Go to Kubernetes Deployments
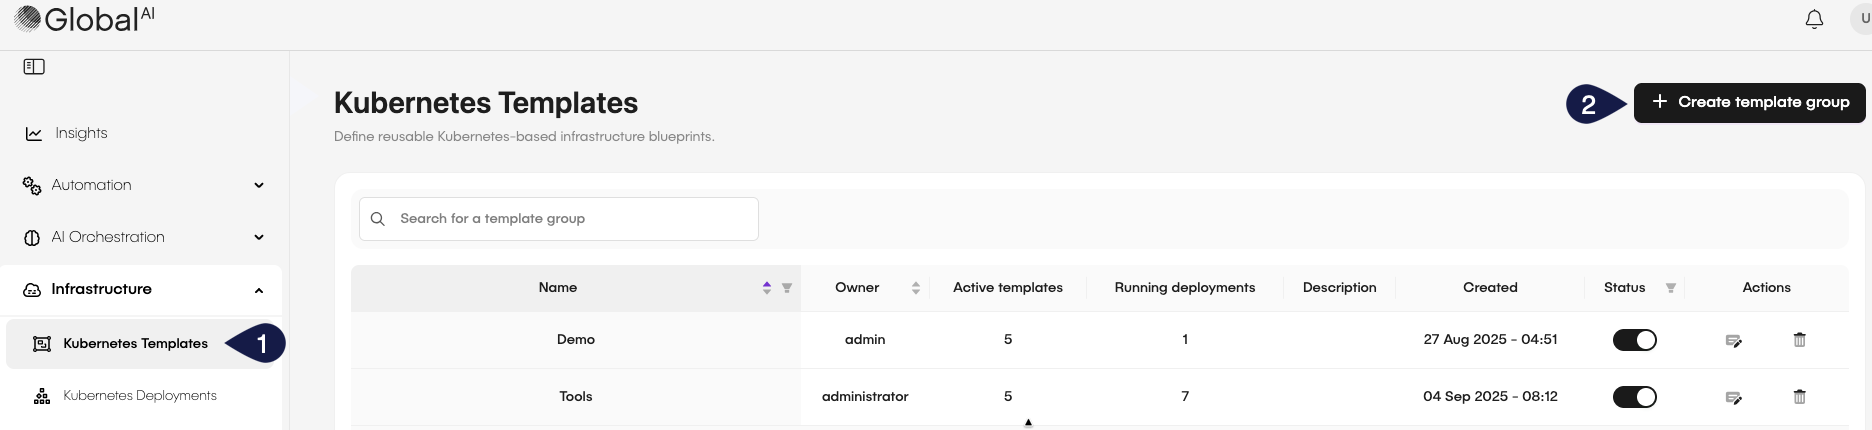Image resolution: width=1872 pixels, height=430 pixels. [x=139, y=396]
